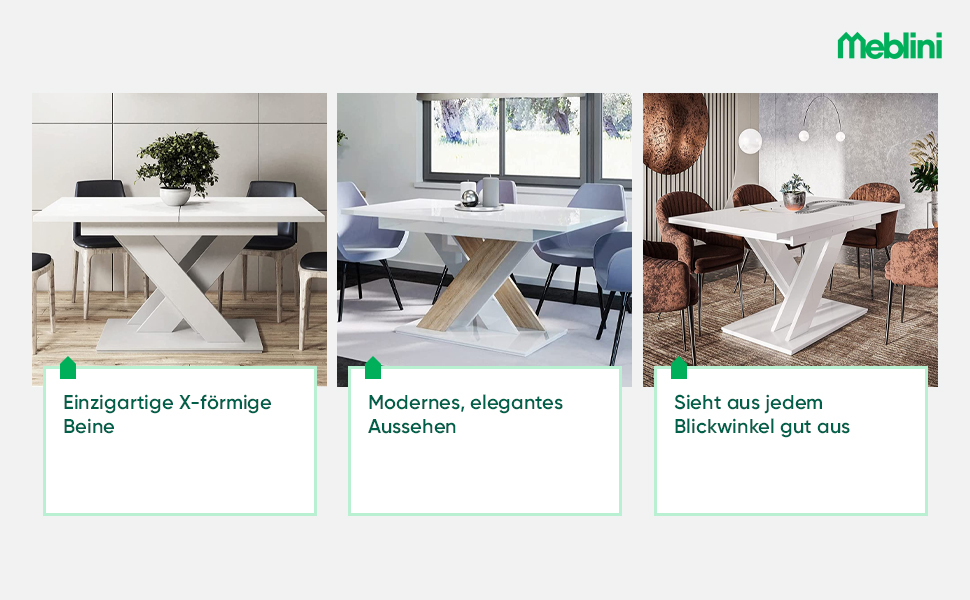Viewport: 970px width, 600px height.
Task: Click green marker above Modernes Aussehen card
Action: click(373, 367)
